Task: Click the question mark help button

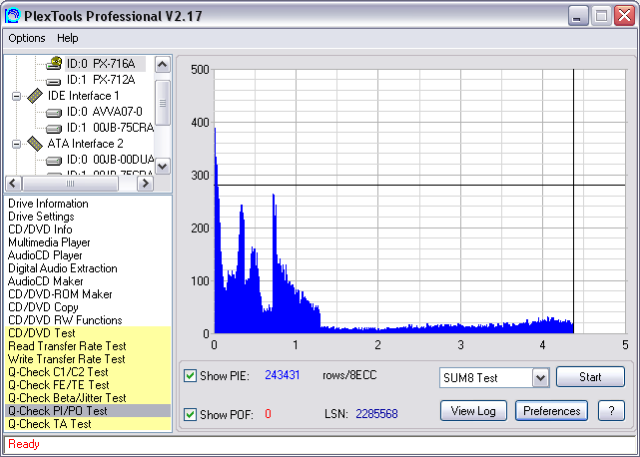Action: pyautogui.click(x=611, y=410)
